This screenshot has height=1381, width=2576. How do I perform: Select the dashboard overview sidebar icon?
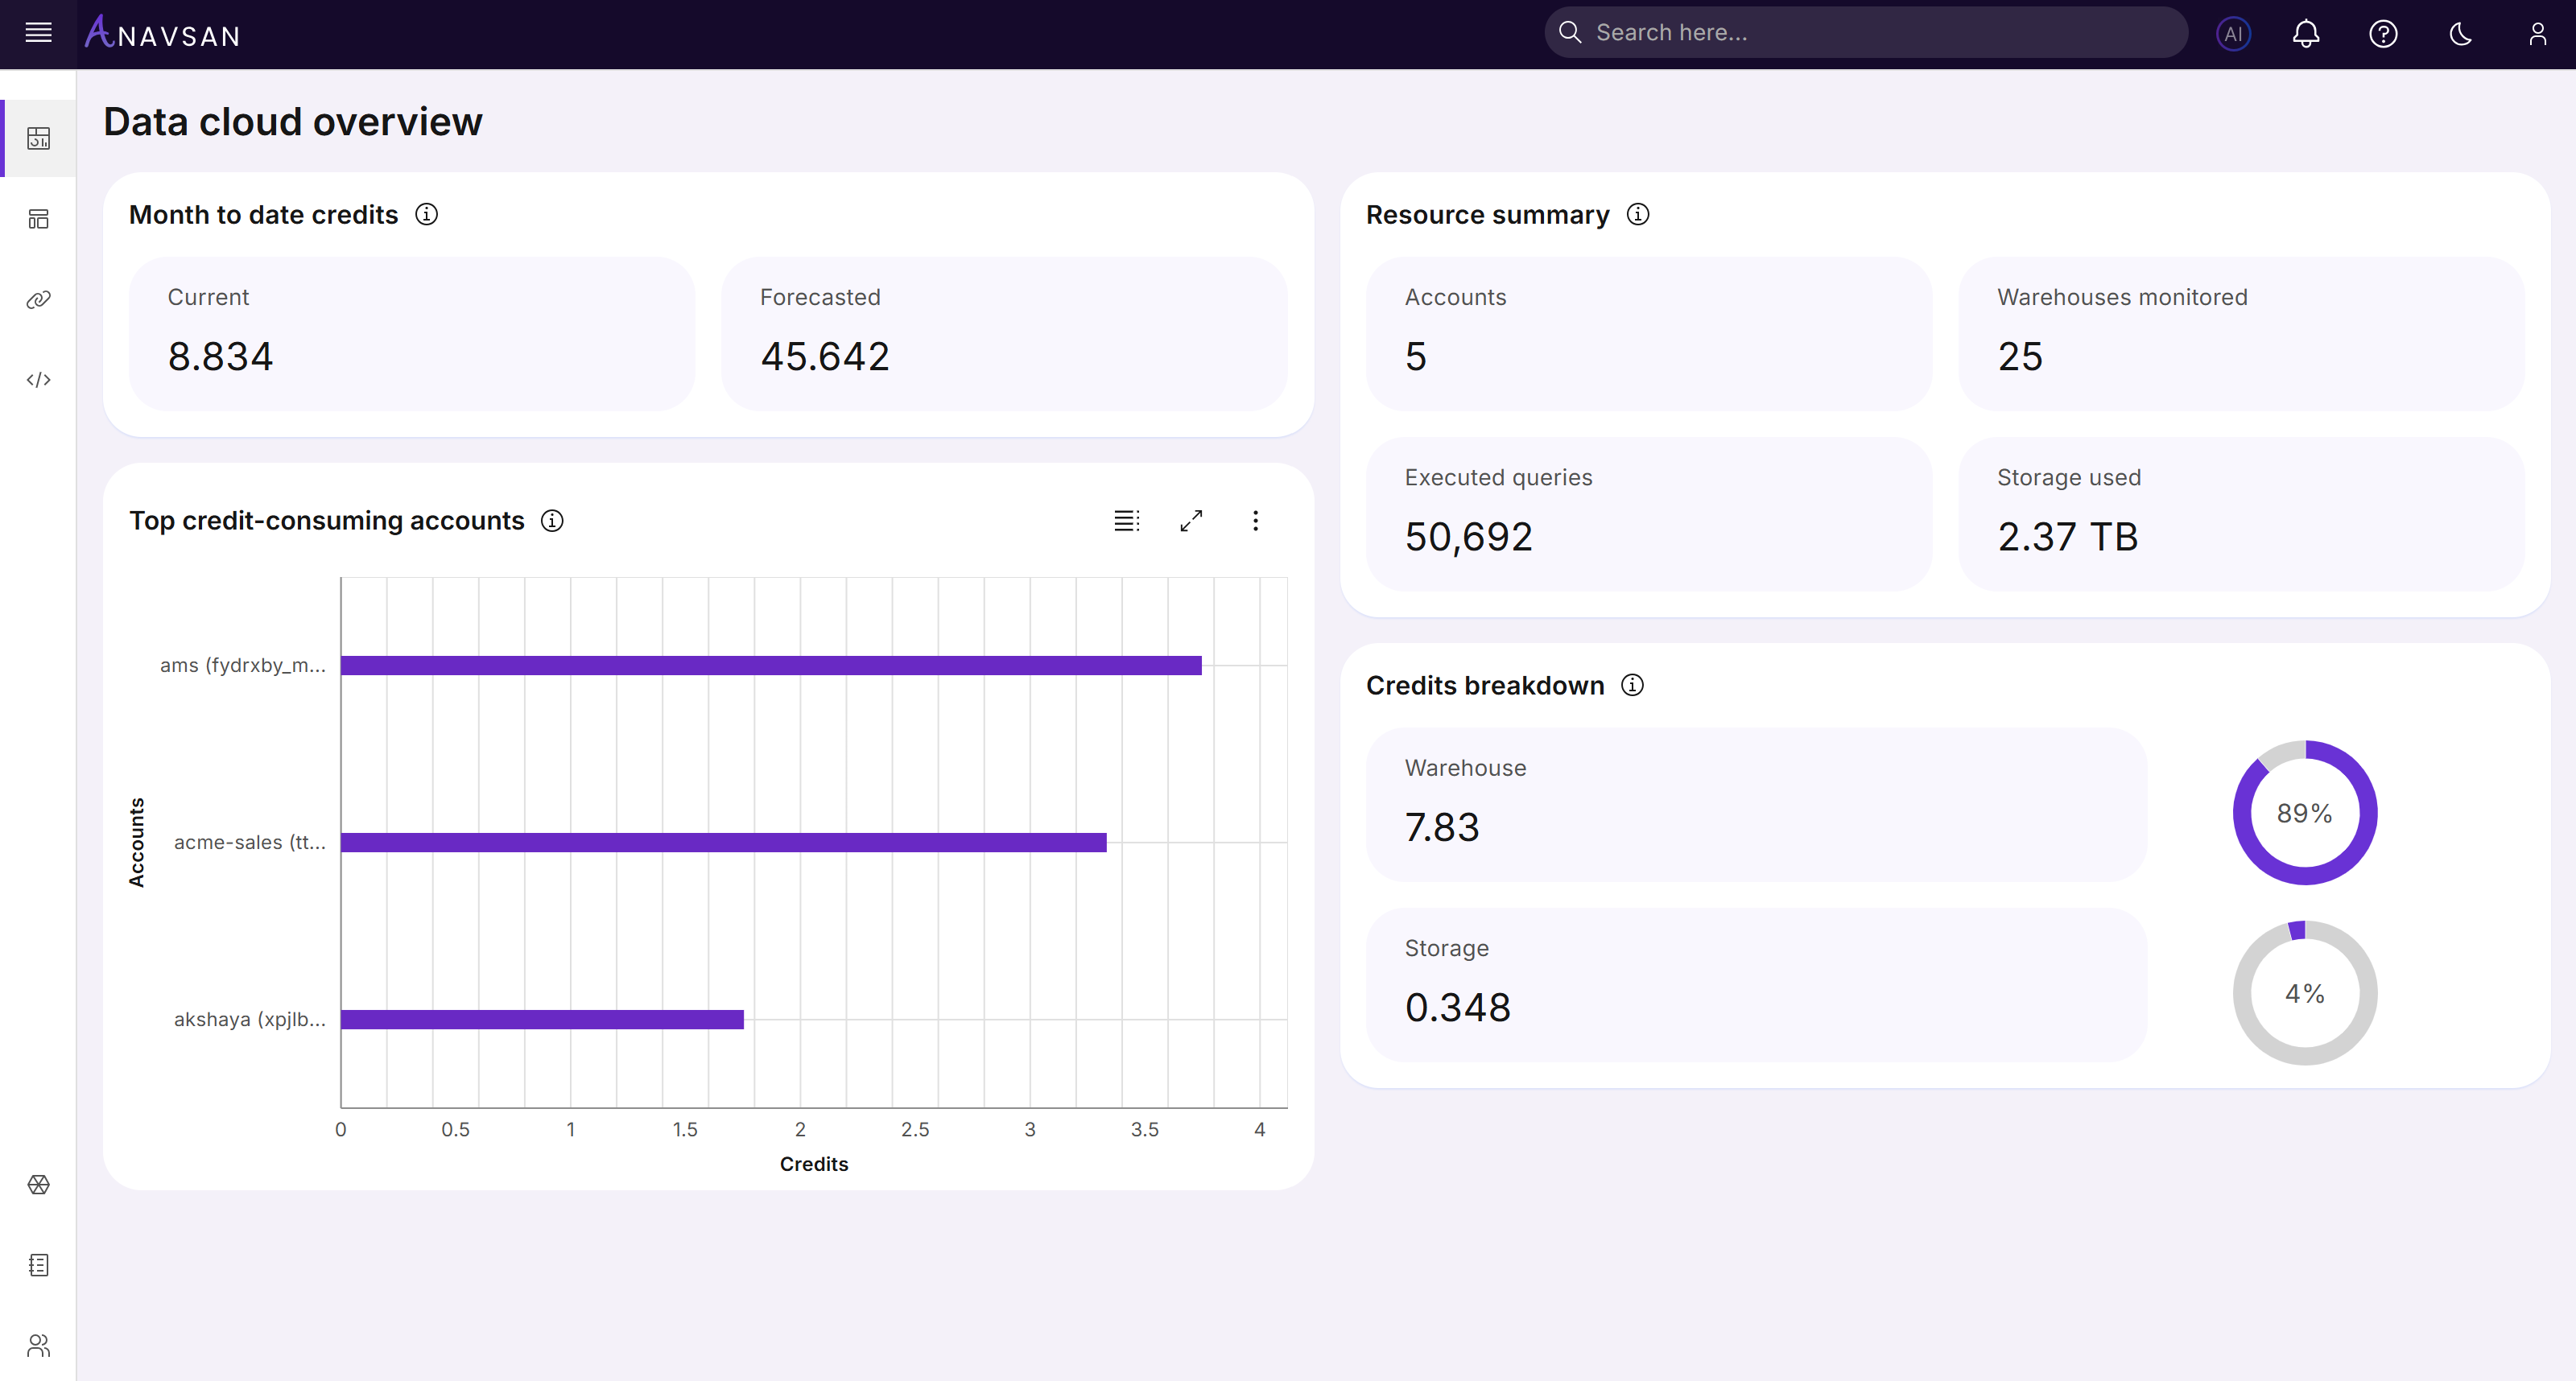[38, 138]
